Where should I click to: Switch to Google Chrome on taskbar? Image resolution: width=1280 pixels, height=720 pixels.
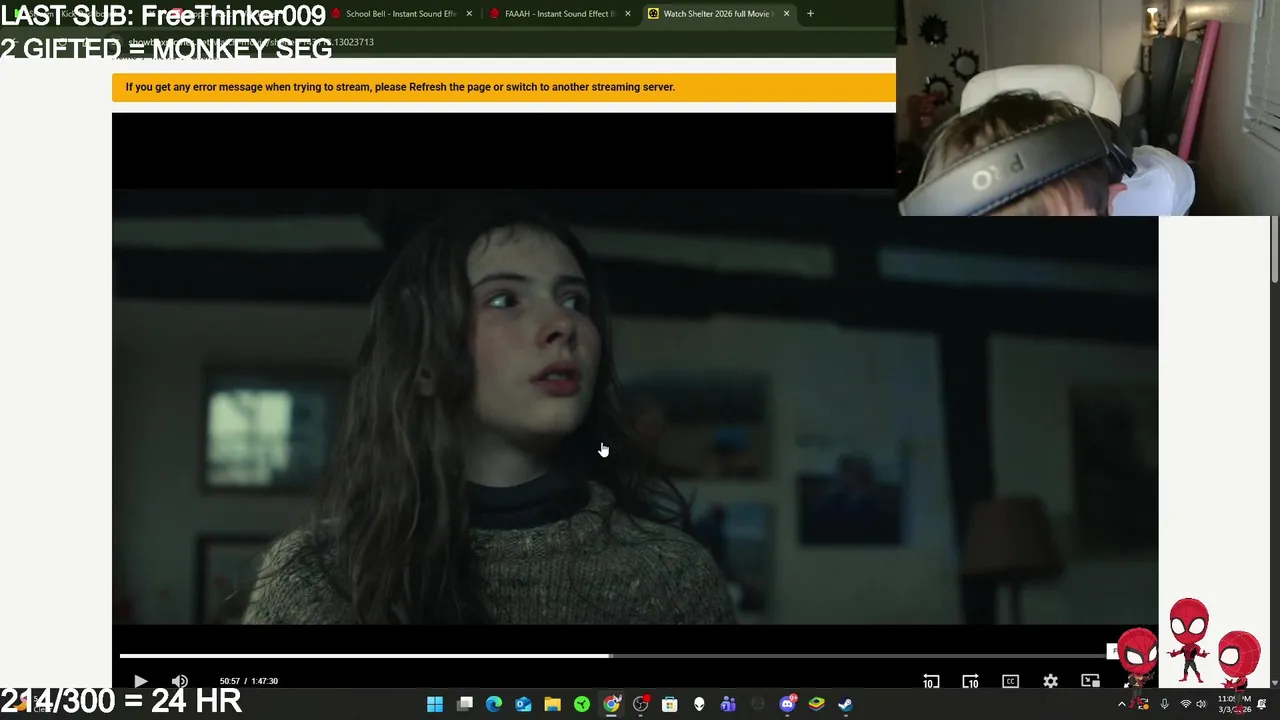[611, 705]
